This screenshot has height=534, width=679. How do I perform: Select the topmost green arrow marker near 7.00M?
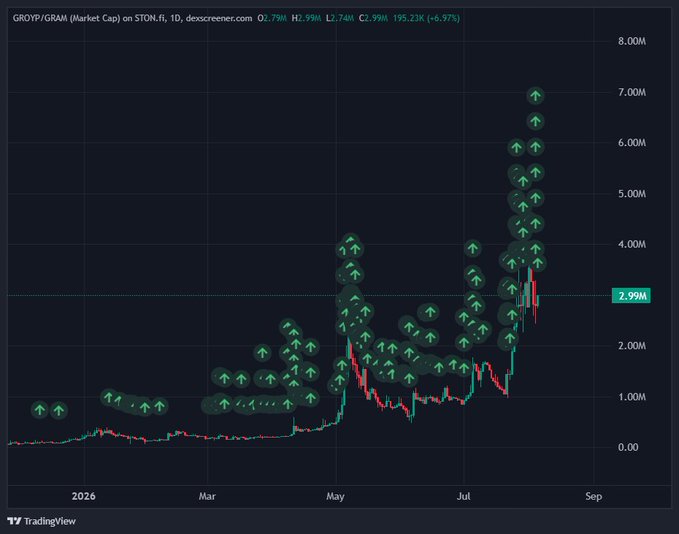536,96
